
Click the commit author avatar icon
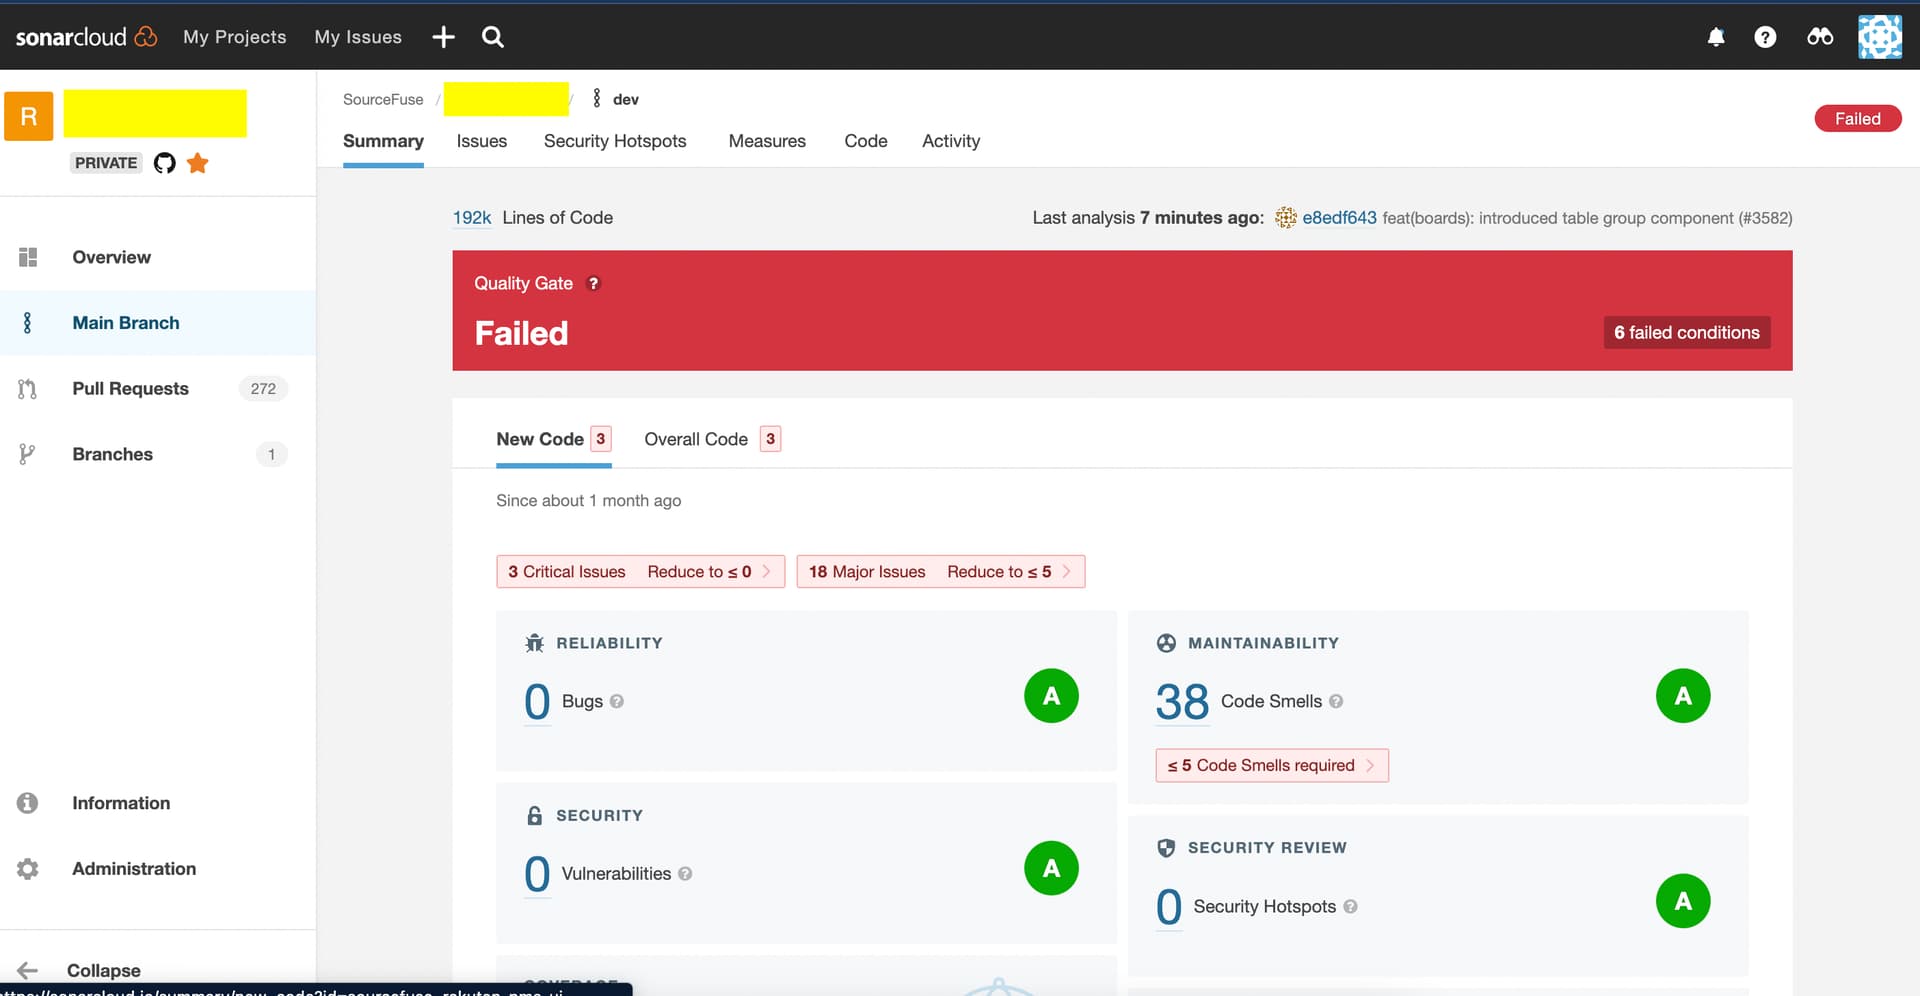(x=1286, y=218)
